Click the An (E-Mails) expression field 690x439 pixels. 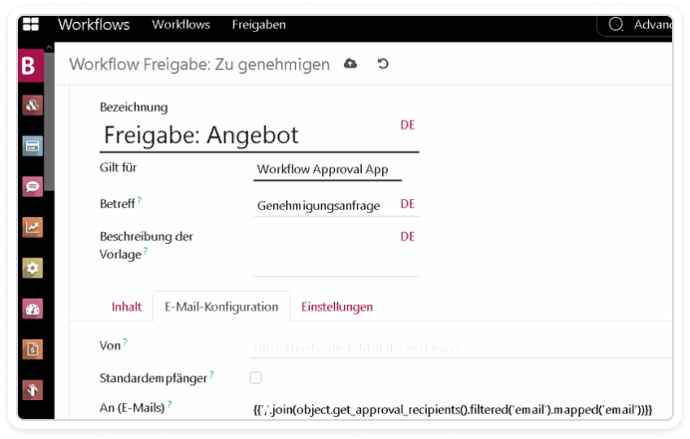pos(453,410)
